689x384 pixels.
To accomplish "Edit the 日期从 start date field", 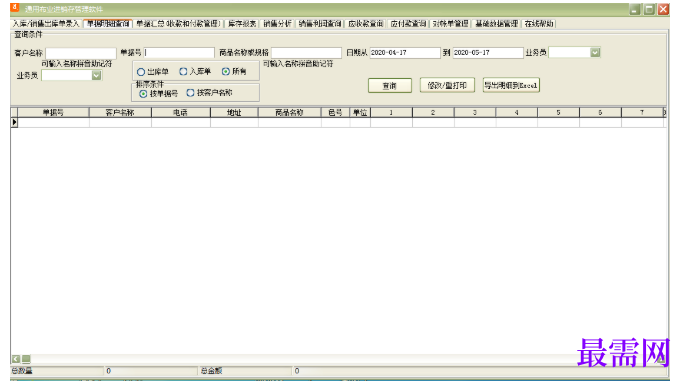I will (x=405, y=53).
